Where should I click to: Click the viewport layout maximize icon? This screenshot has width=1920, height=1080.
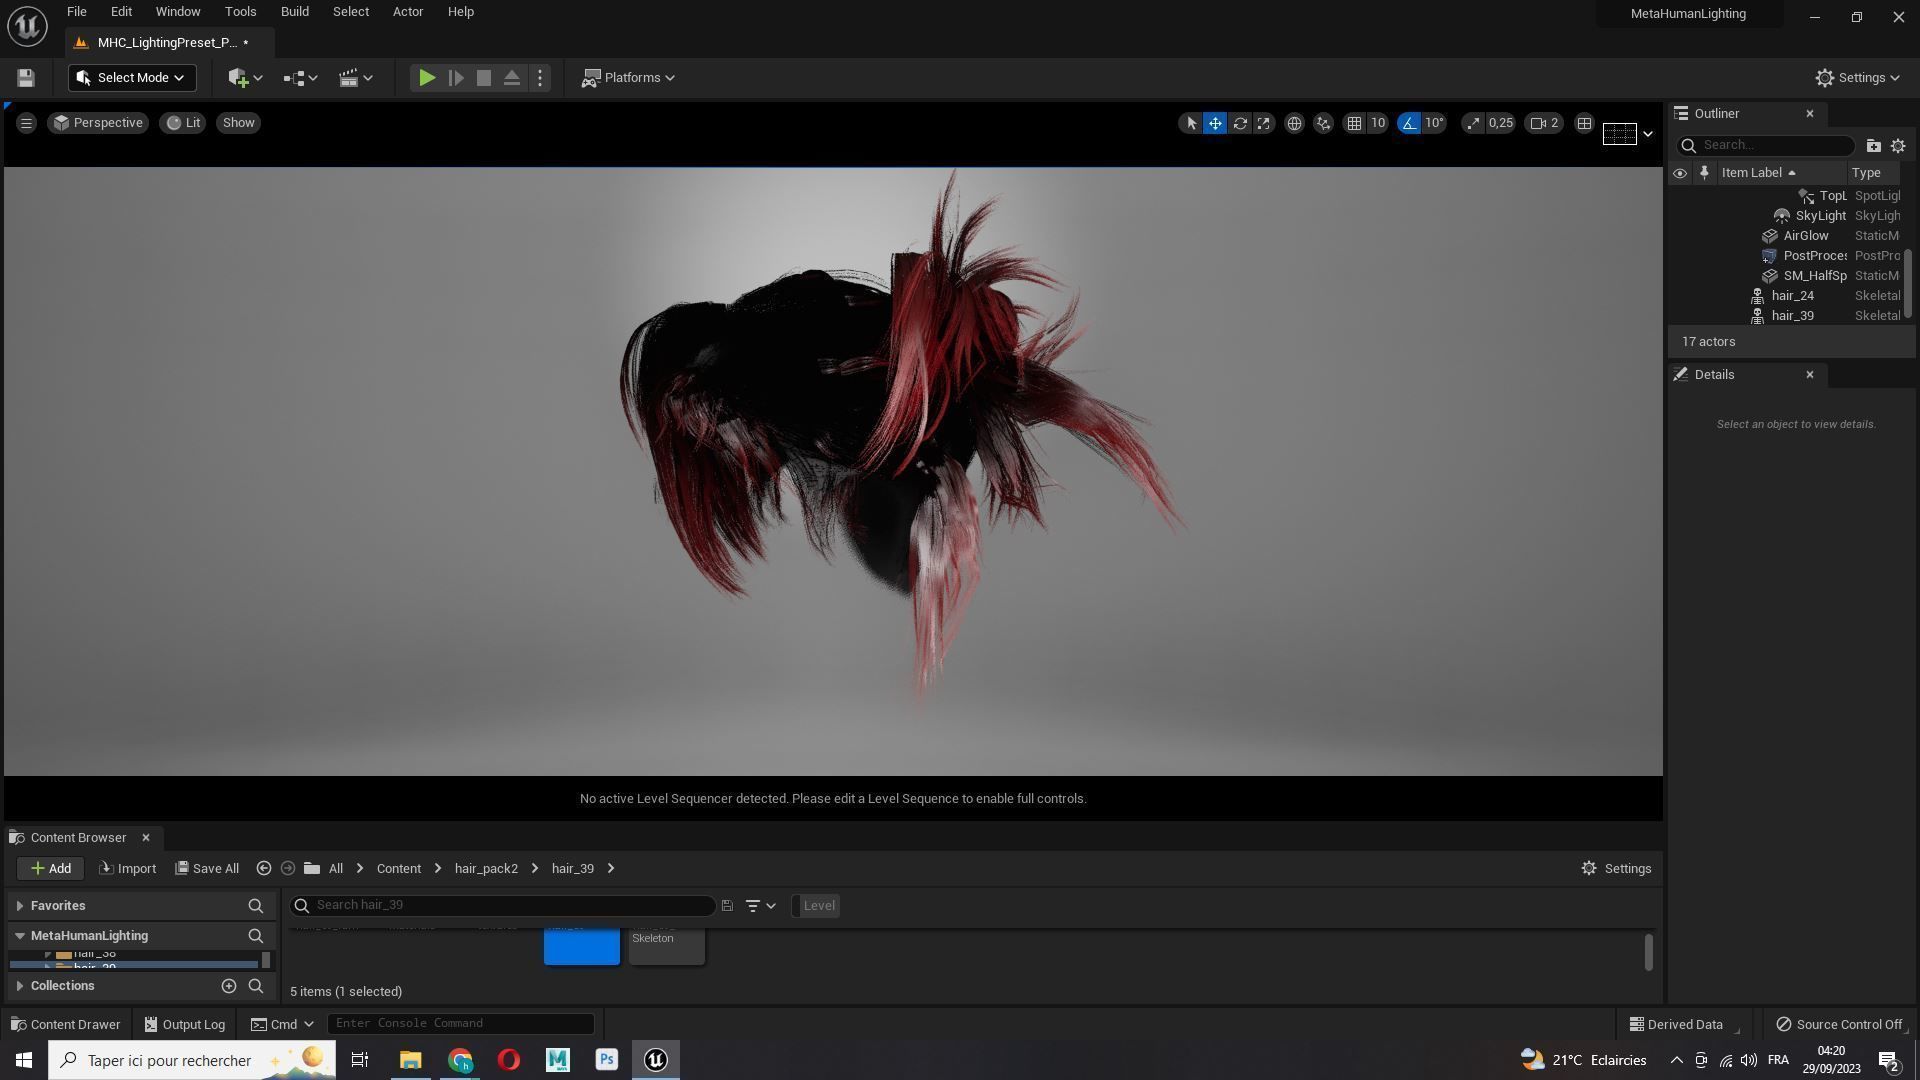click(1584, 123)
